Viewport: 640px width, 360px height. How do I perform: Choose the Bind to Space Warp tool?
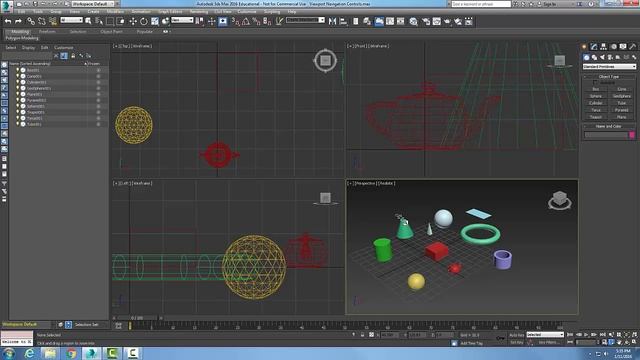pyautogui.click(x=53, y=21)
